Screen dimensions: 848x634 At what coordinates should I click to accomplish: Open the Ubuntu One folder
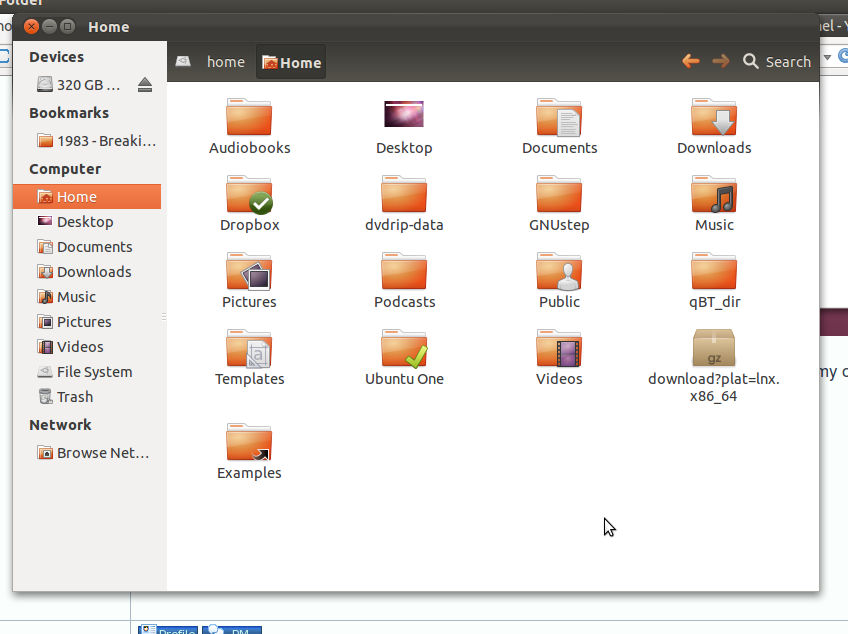pos(404,358)
